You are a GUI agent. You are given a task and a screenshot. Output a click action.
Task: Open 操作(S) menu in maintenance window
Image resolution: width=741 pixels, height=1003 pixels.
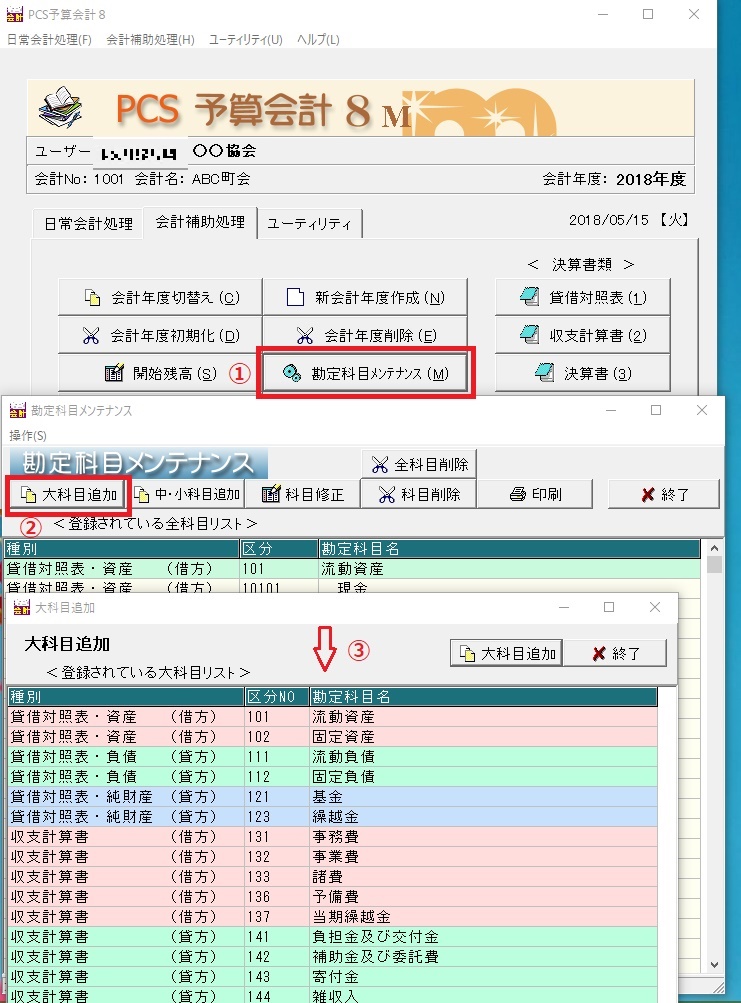point(28,436)
